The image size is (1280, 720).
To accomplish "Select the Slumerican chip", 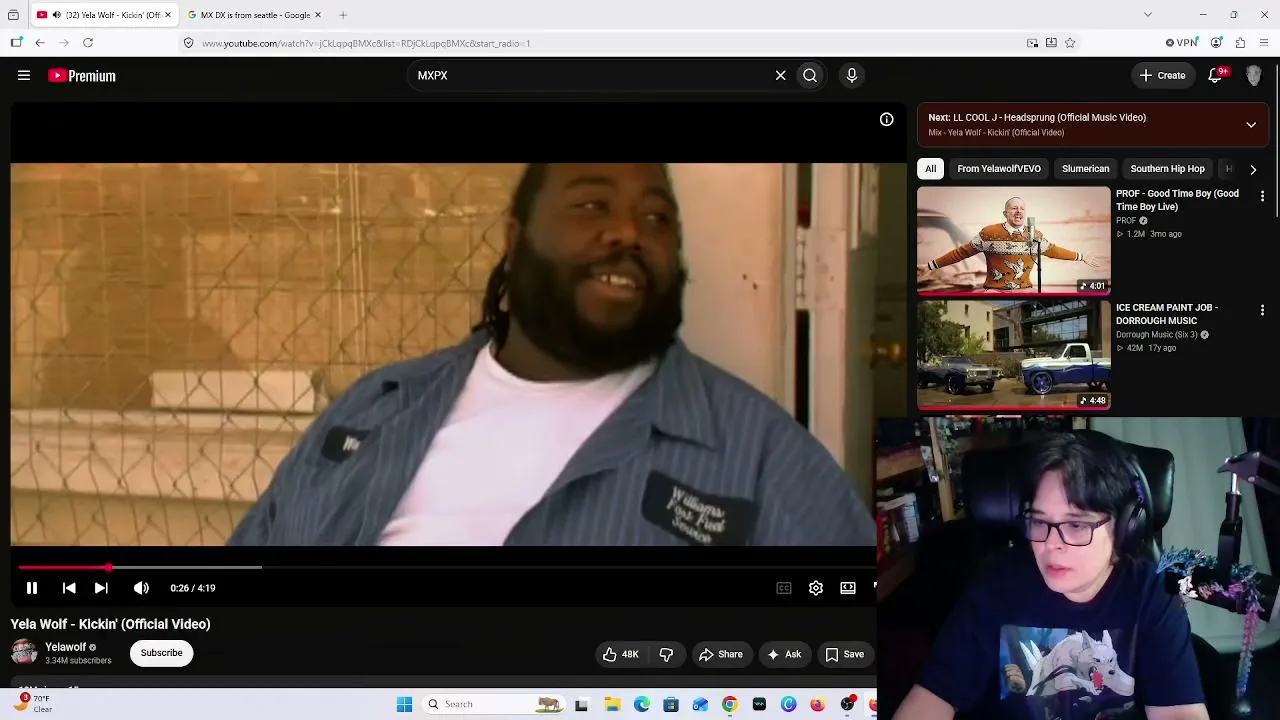I will pos(1085,169).
